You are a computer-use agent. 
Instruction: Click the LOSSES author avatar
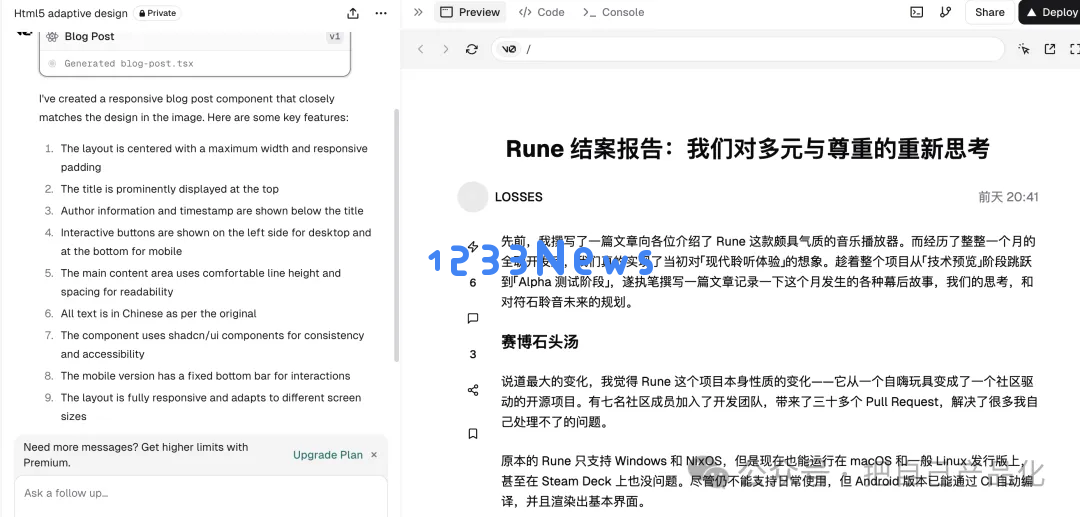(472, 197)
